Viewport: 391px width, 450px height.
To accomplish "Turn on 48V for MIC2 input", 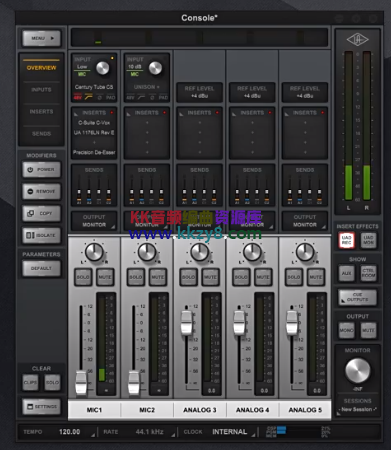I will [130, 98].
